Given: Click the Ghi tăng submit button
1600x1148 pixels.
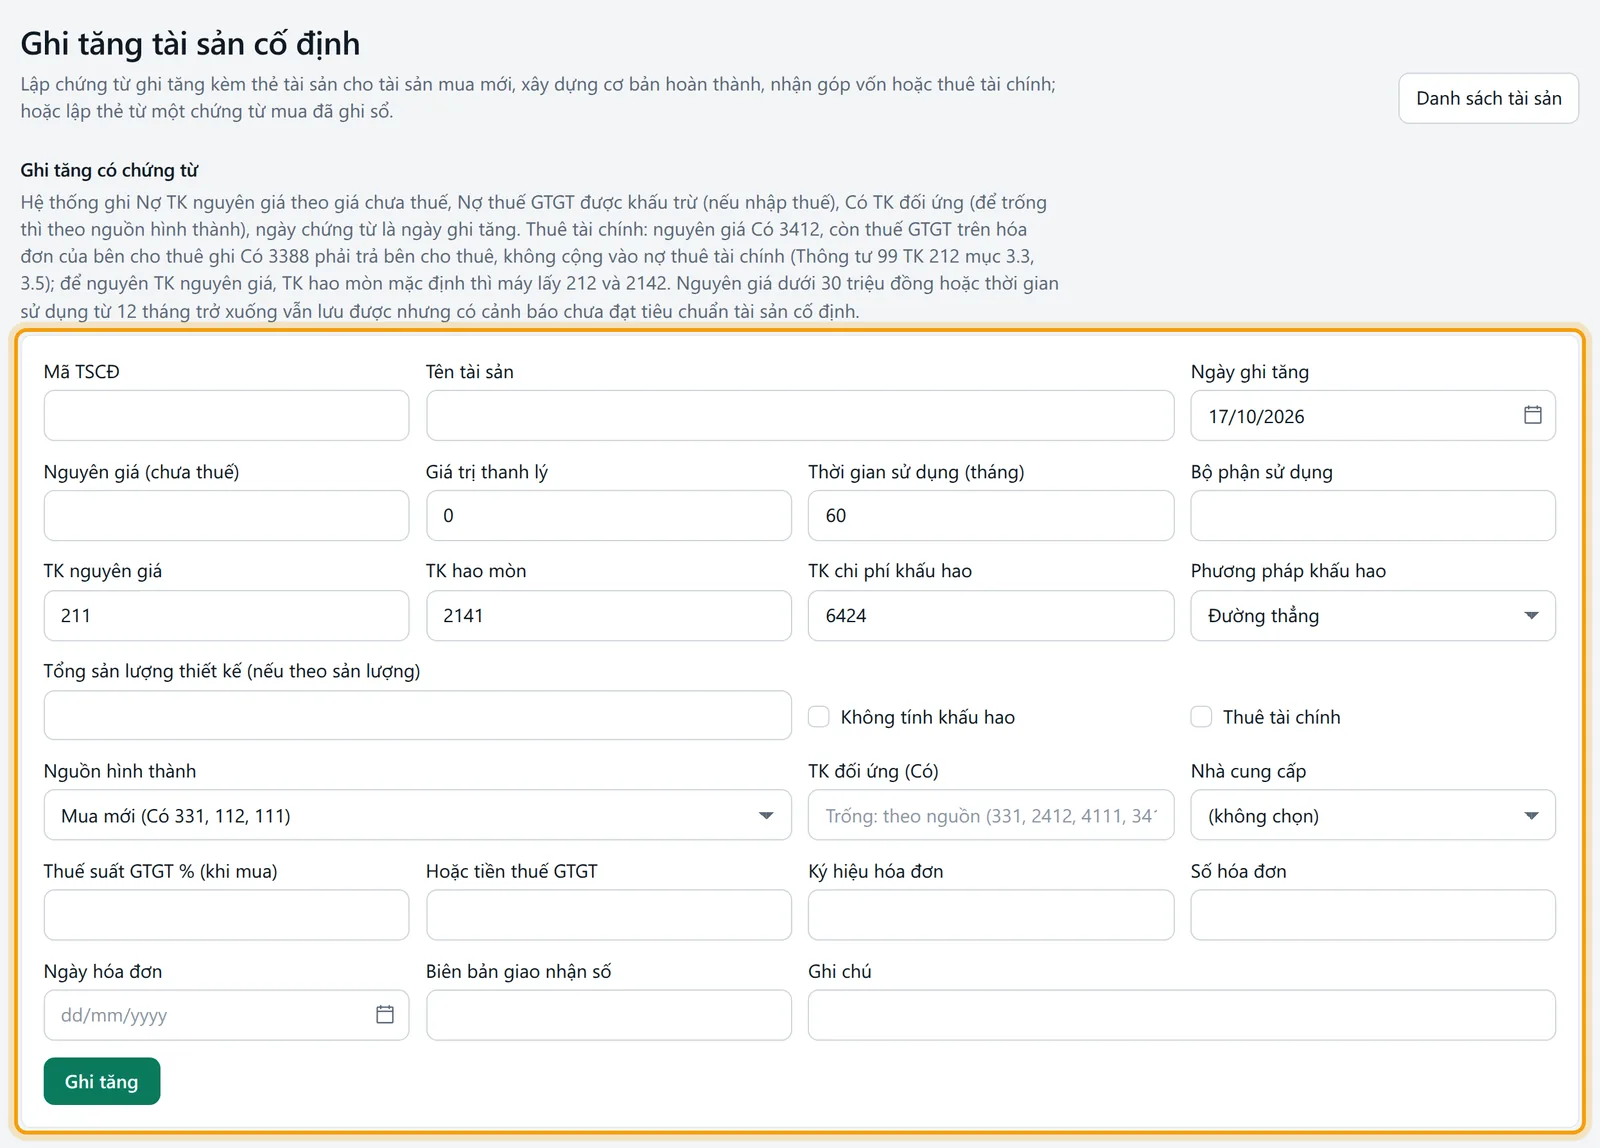Looking at the screenshot, I should [x=102, y=1081].
